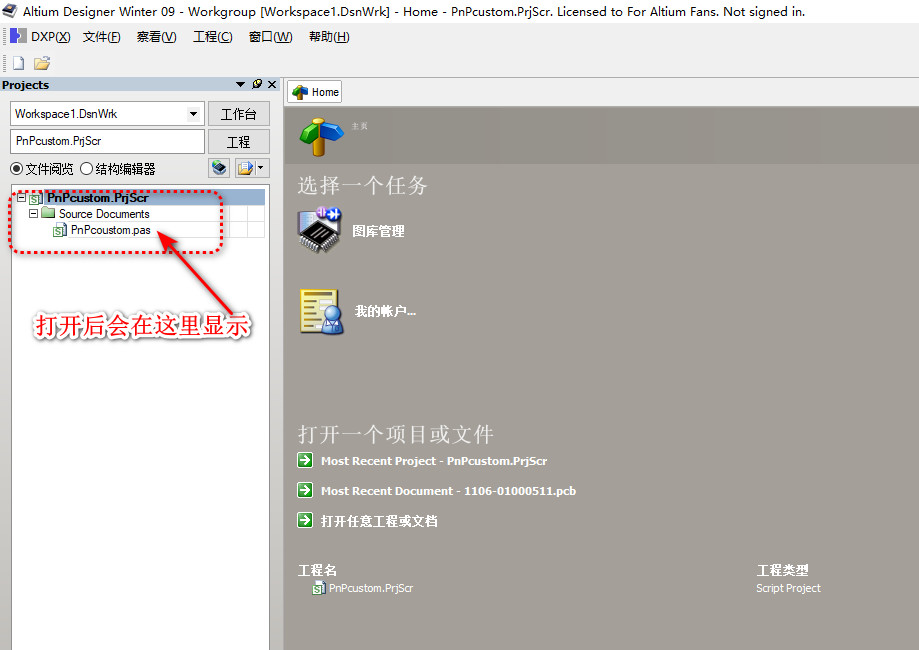Click the 我的帐户 account icon
This screenshot has width=919, height=650.
pos(321,311)
